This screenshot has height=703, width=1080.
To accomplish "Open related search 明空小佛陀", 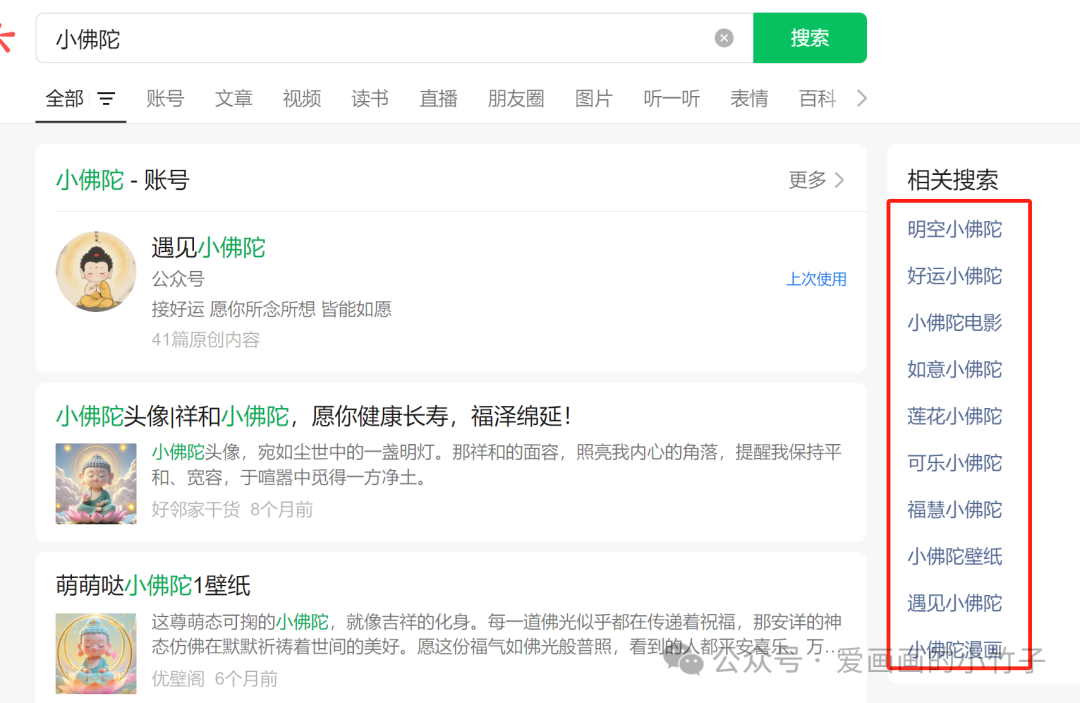I will pyautogui.click(x=955, y=229).
